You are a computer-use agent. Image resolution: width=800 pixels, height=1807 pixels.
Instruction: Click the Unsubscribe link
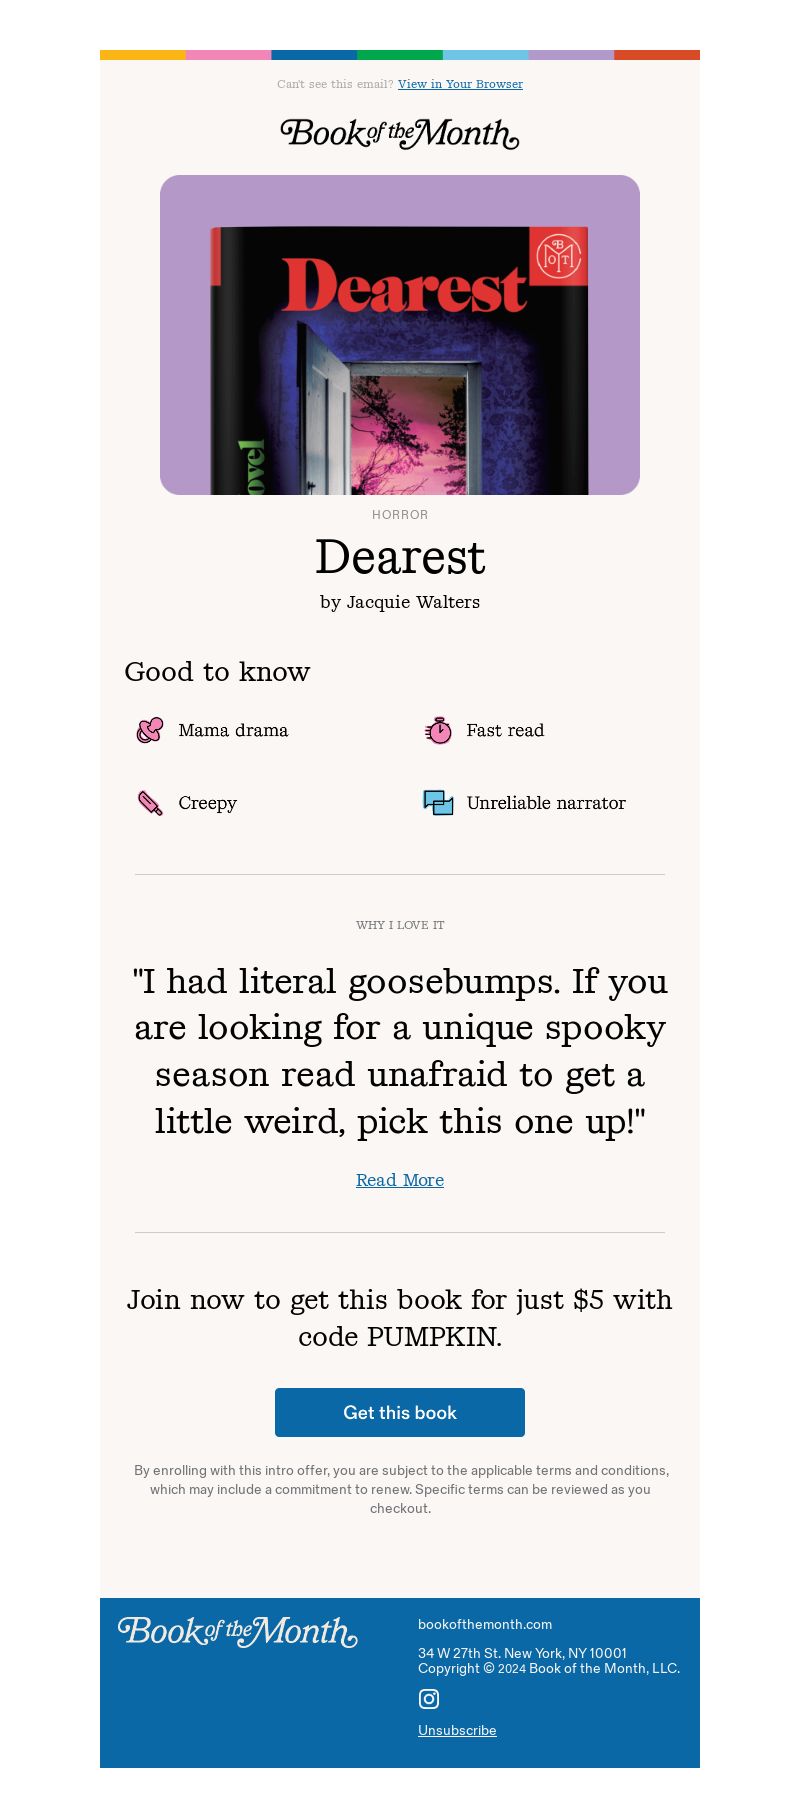click(457, 1730)
